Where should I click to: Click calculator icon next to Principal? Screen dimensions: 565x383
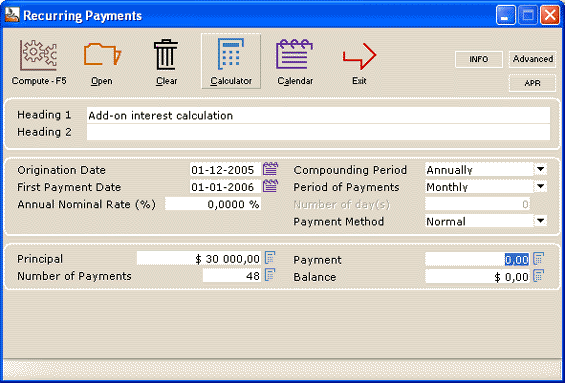[270, 258]
